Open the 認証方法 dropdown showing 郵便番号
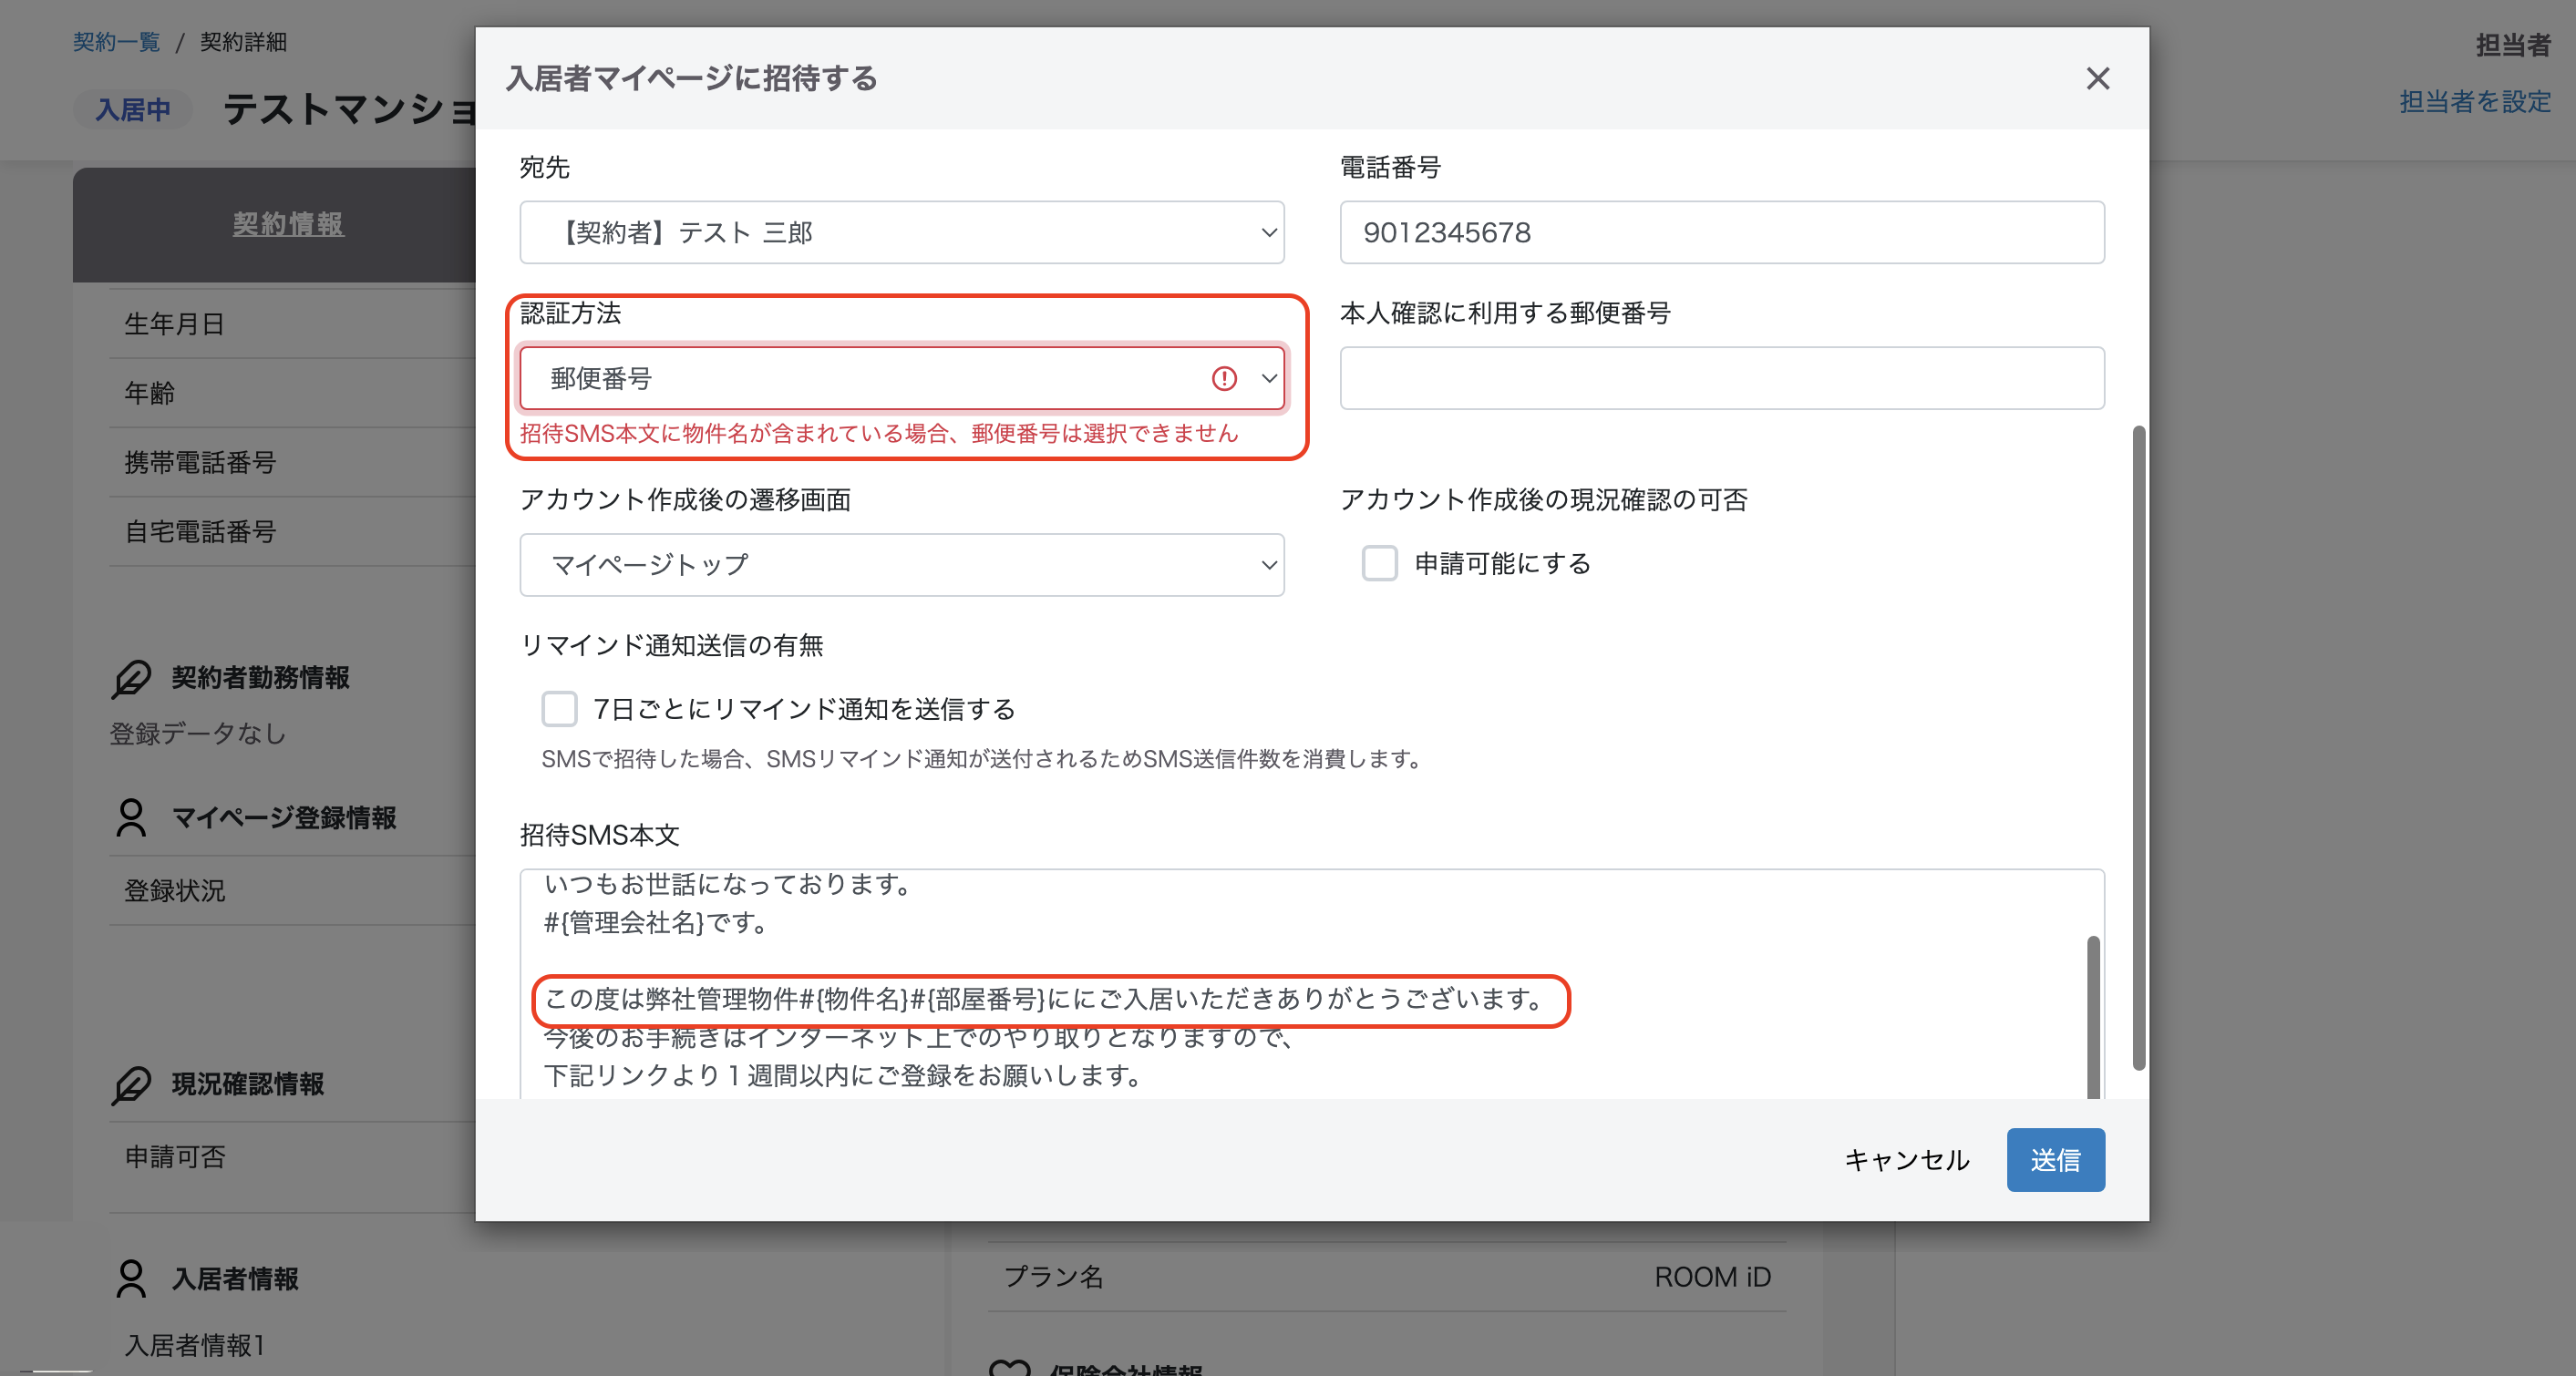Screen dimensions: 2576x1376 (901, 378)
